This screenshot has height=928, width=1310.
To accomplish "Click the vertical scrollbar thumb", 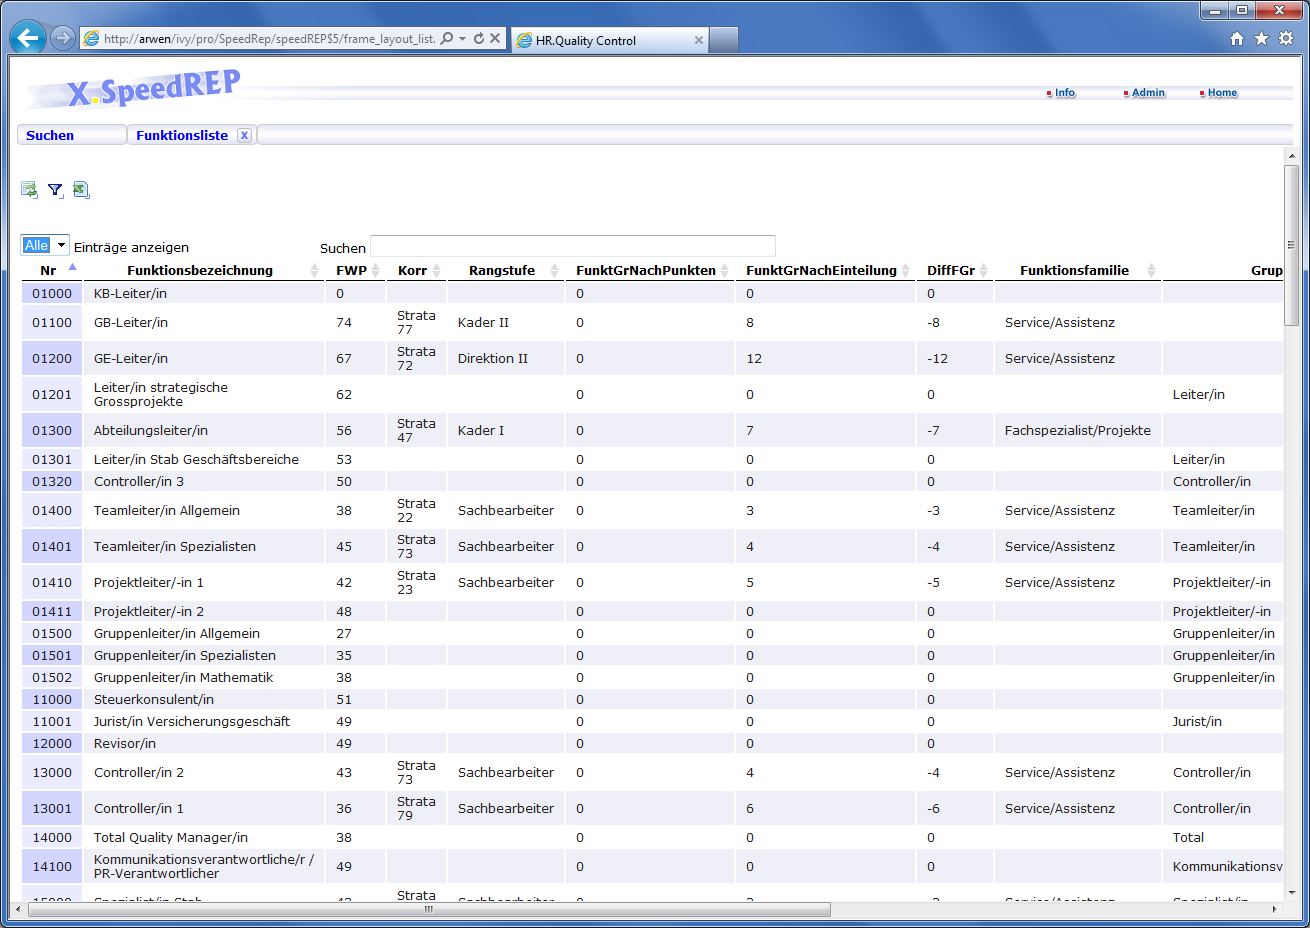I will pyautogui.click(x=1291, y=245).
